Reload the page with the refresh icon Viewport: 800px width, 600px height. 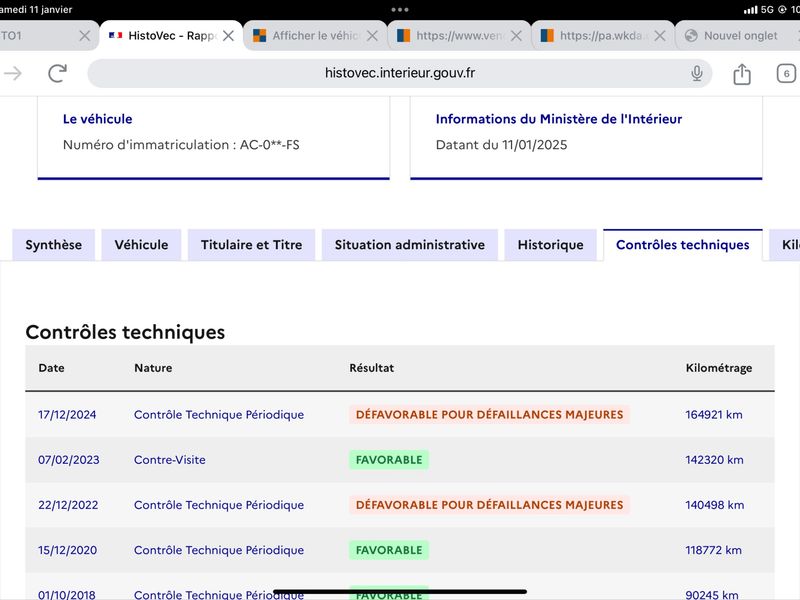57,73
